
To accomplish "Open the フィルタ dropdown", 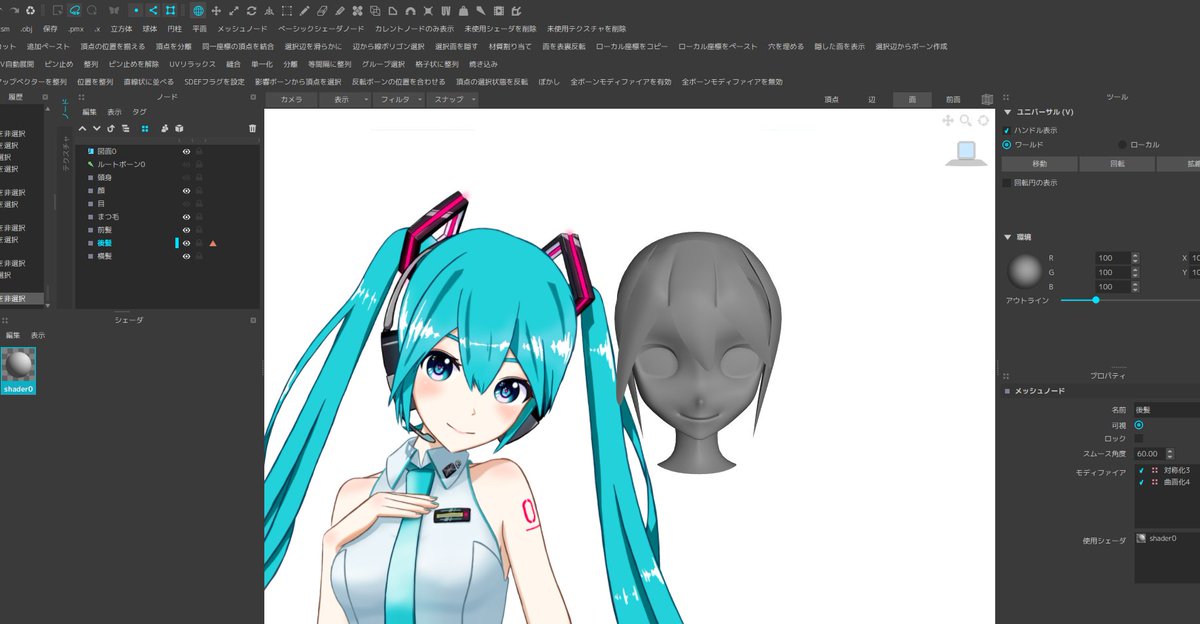I will click(400, 99).
